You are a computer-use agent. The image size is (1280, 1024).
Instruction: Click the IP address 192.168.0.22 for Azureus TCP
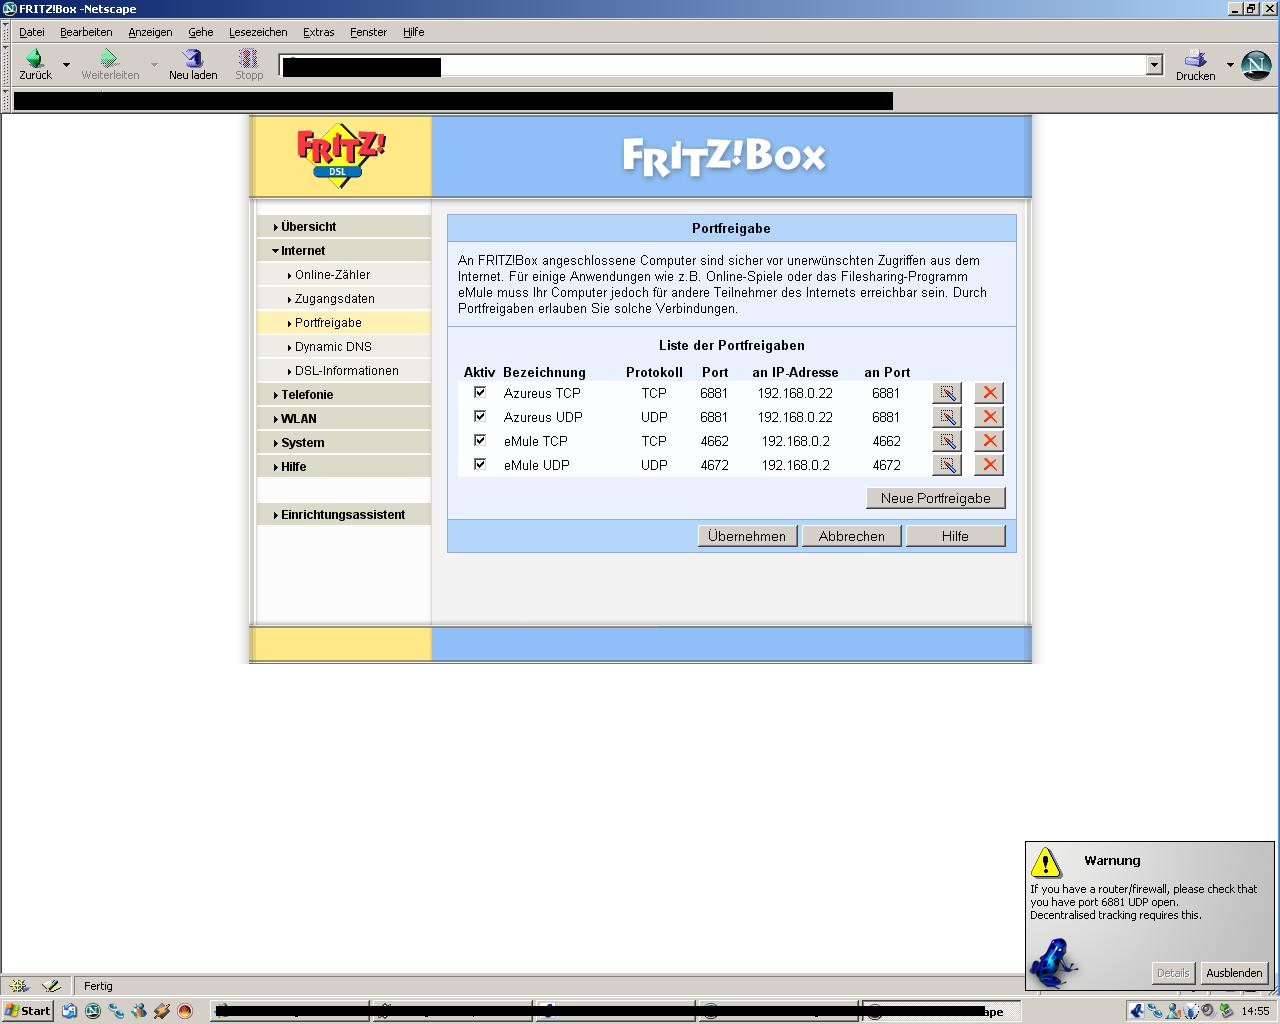(795, 393)
